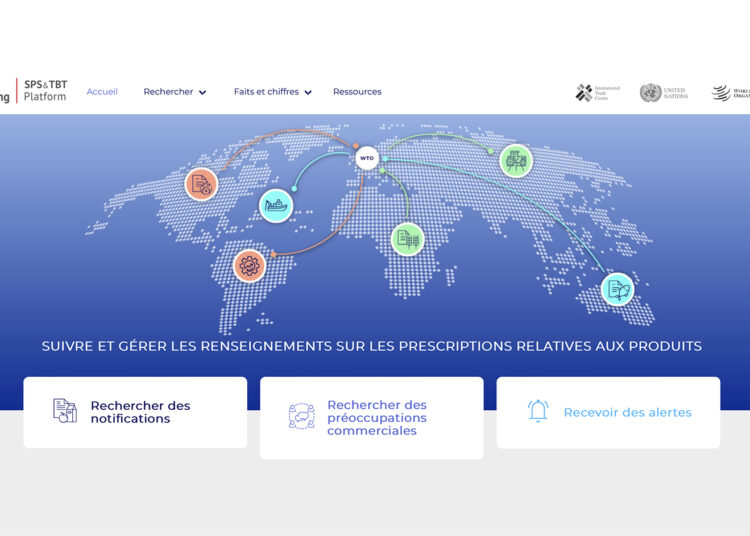Click the WTO node on the map
Screen dimensions: 750x536
coord(367,158)
